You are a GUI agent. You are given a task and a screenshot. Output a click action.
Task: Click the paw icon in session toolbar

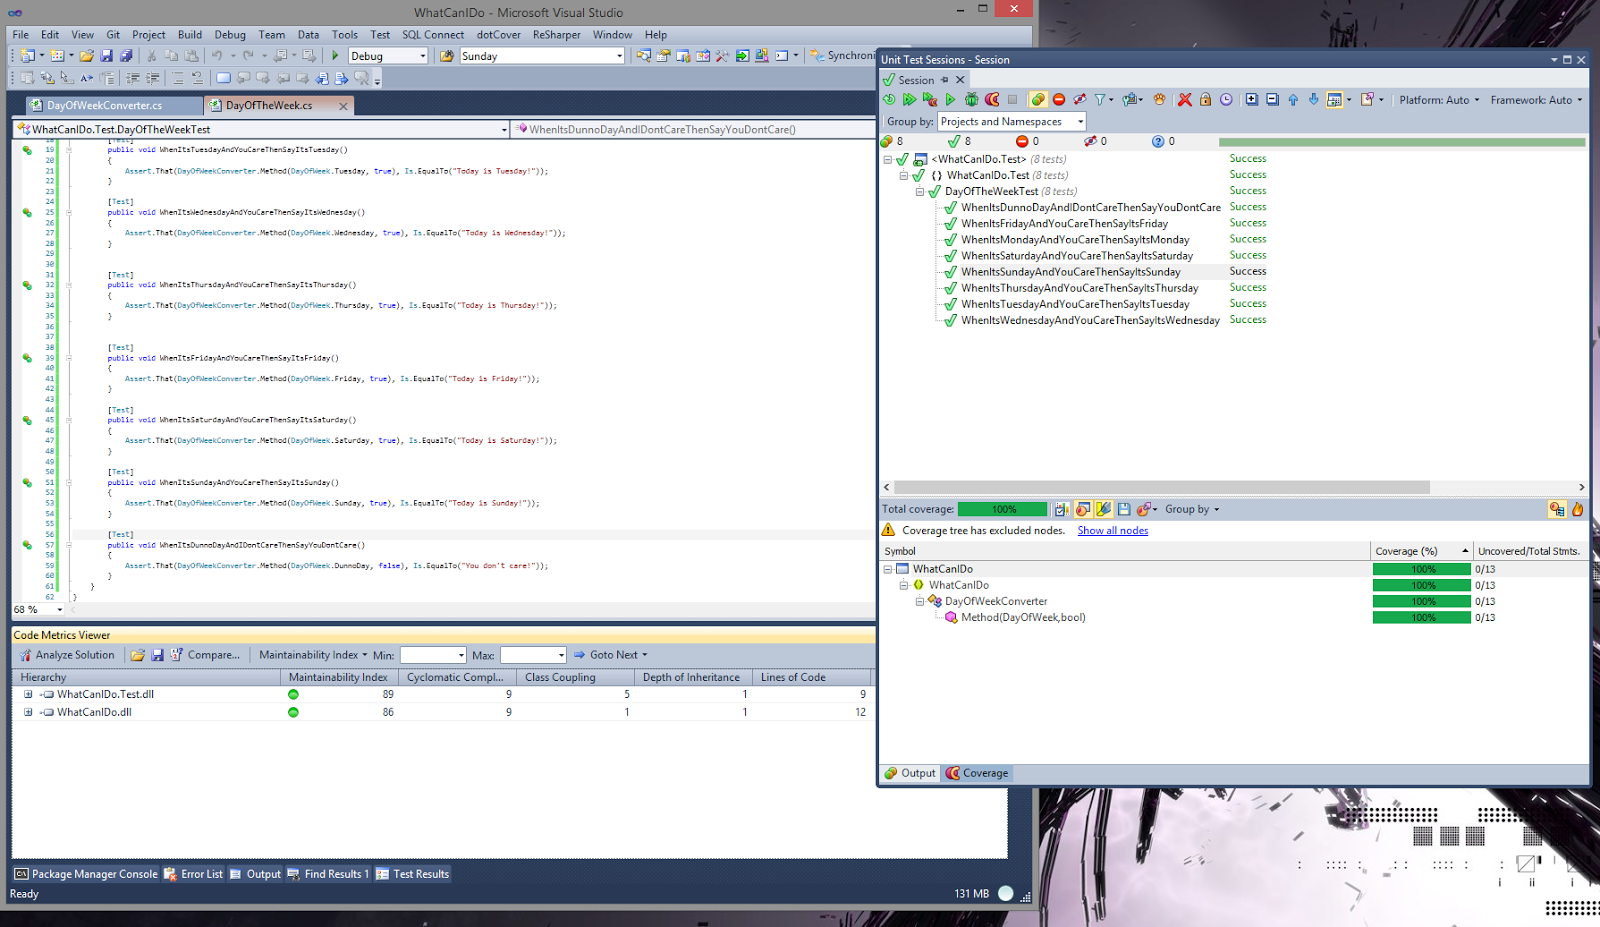point(1159,99)
